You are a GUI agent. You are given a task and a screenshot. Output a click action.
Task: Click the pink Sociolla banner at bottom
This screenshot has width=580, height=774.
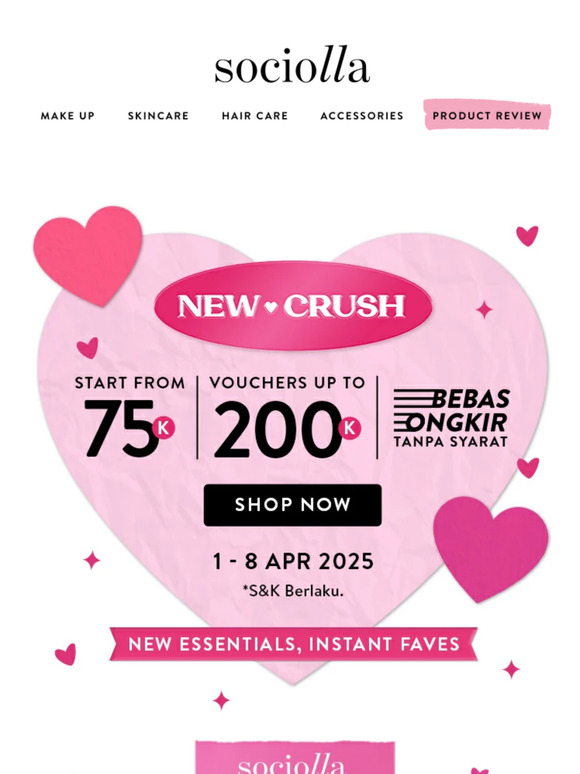(x=295, y=757)
